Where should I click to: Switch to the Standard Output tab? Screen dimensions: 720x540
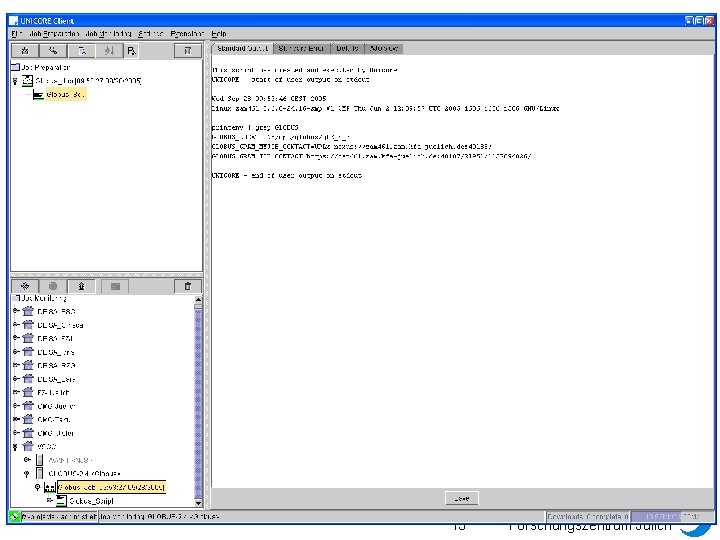(x=242, y=48)
